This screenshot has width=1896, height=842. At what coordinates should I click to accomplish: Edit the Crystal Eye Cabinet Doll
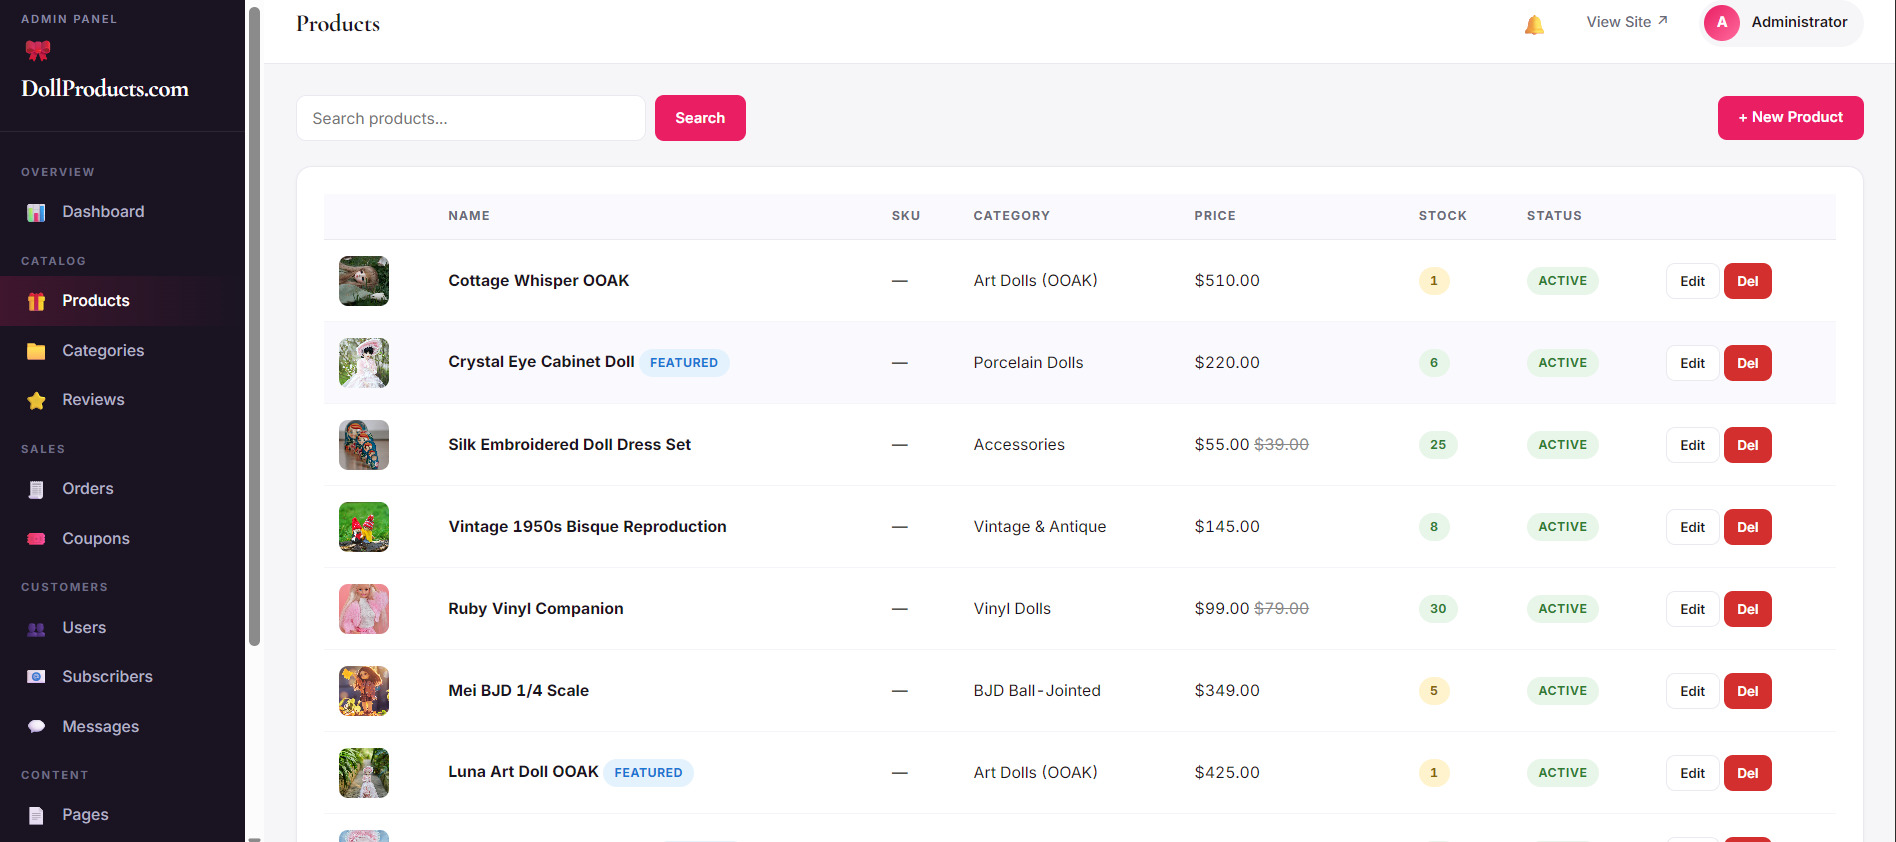(x=1692, y=363)
